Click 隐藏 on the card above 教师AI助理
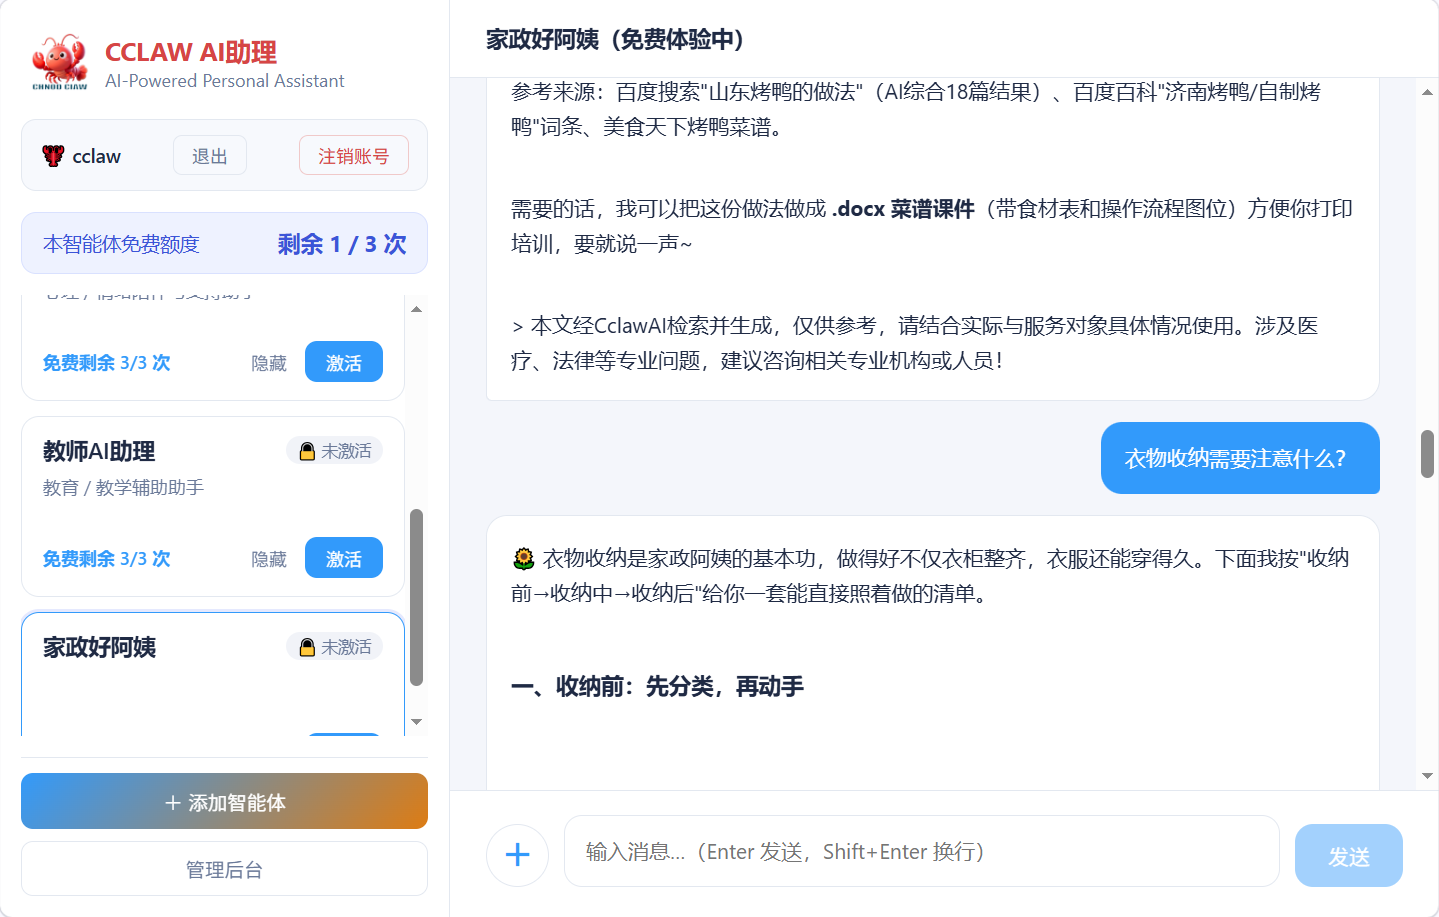The height and width of the screenshot is (917, 1439). click(269, 363)
